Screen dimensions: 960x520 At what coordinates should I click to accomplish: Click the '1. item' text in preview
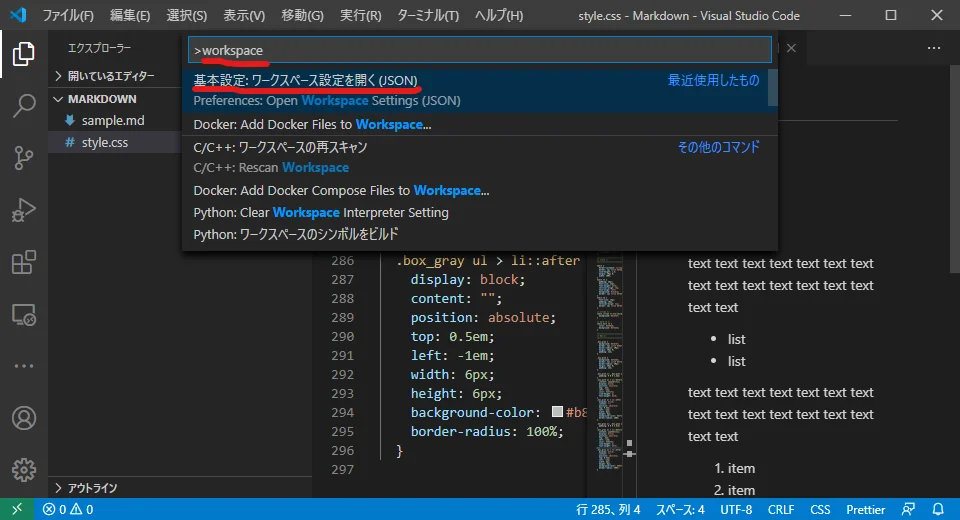tap(734, 469)
